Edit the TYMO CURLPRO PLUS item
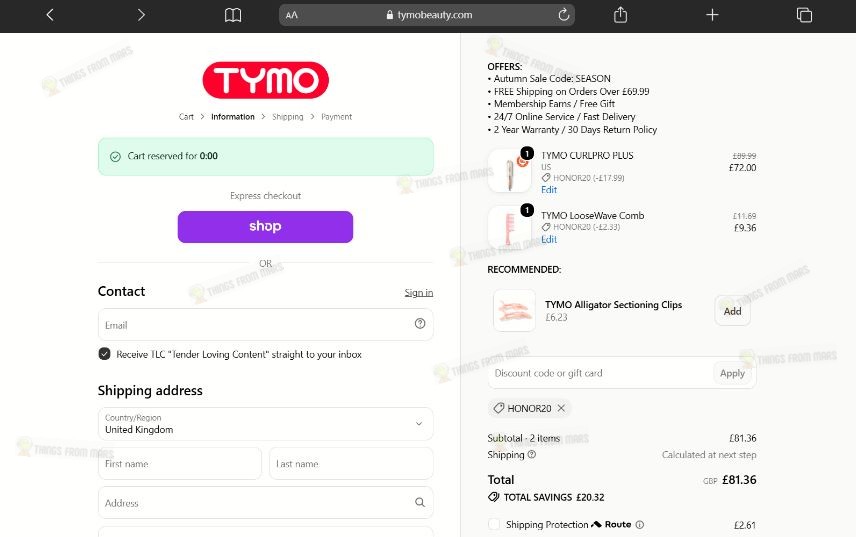The image size is (856, 537). click(x=549, y=190)
